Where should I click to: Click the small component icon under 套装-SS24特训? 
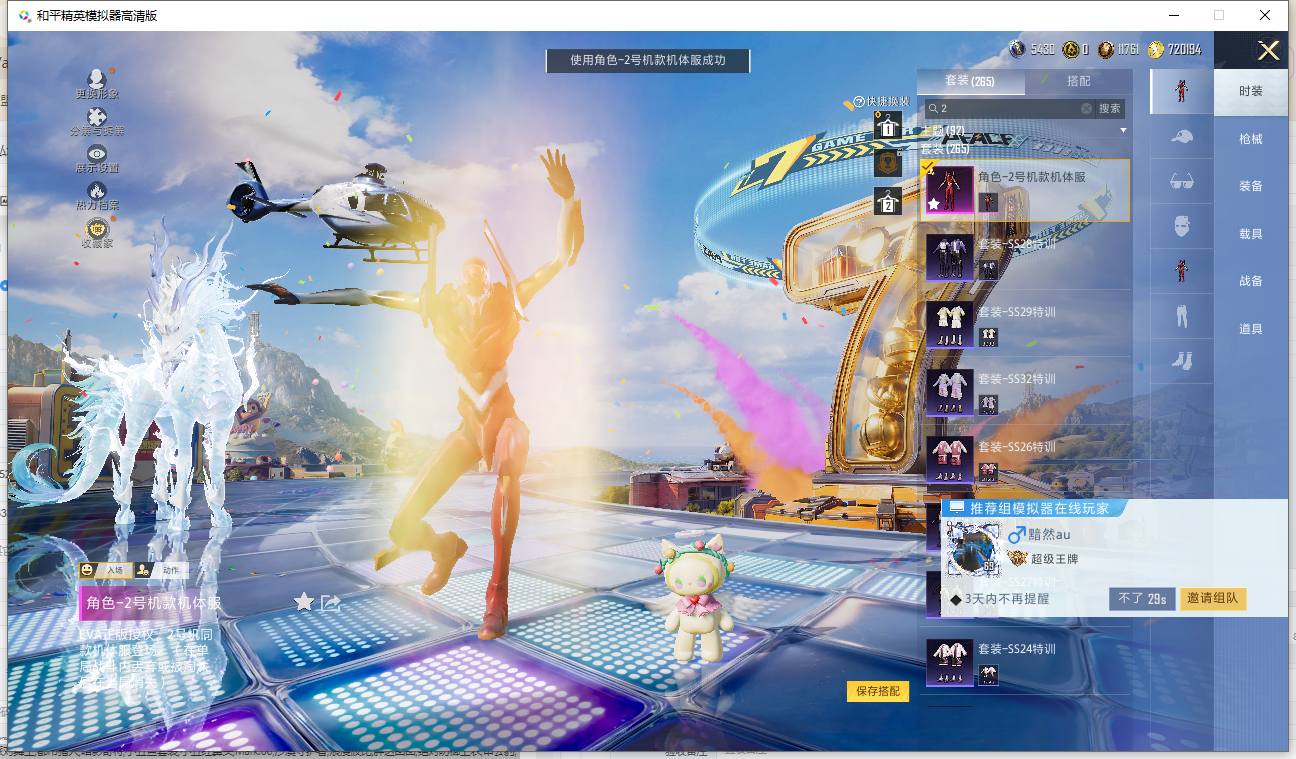tap(988, 675)
